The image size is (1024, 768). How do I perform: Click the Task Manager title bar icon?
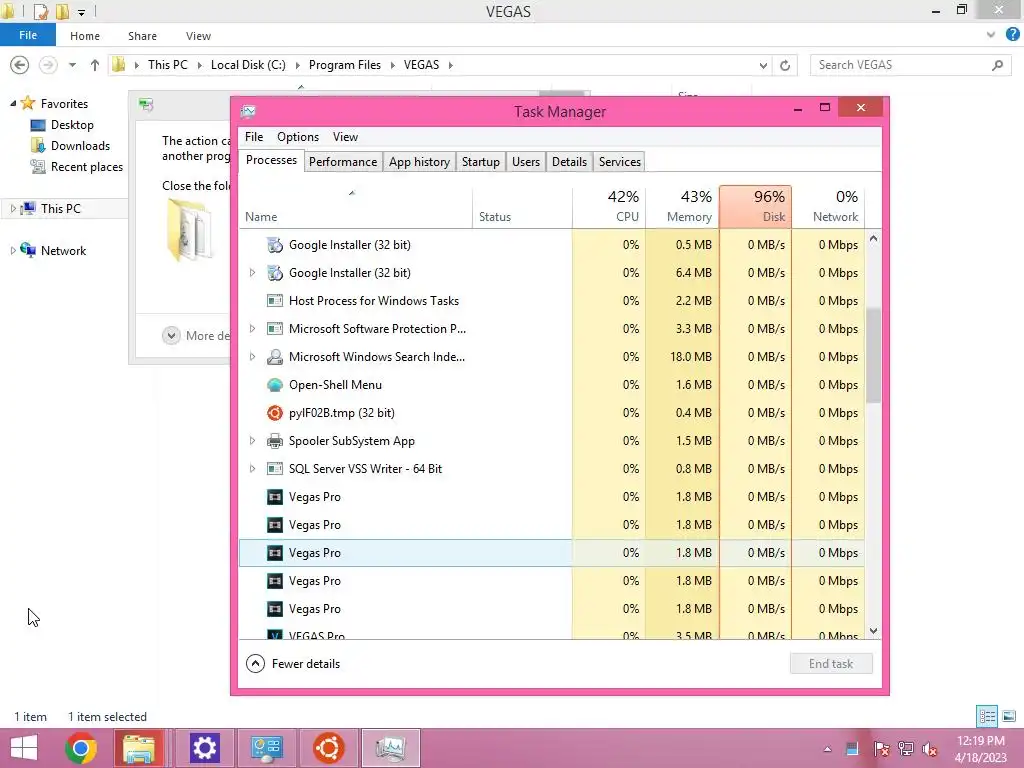(248, 112)
